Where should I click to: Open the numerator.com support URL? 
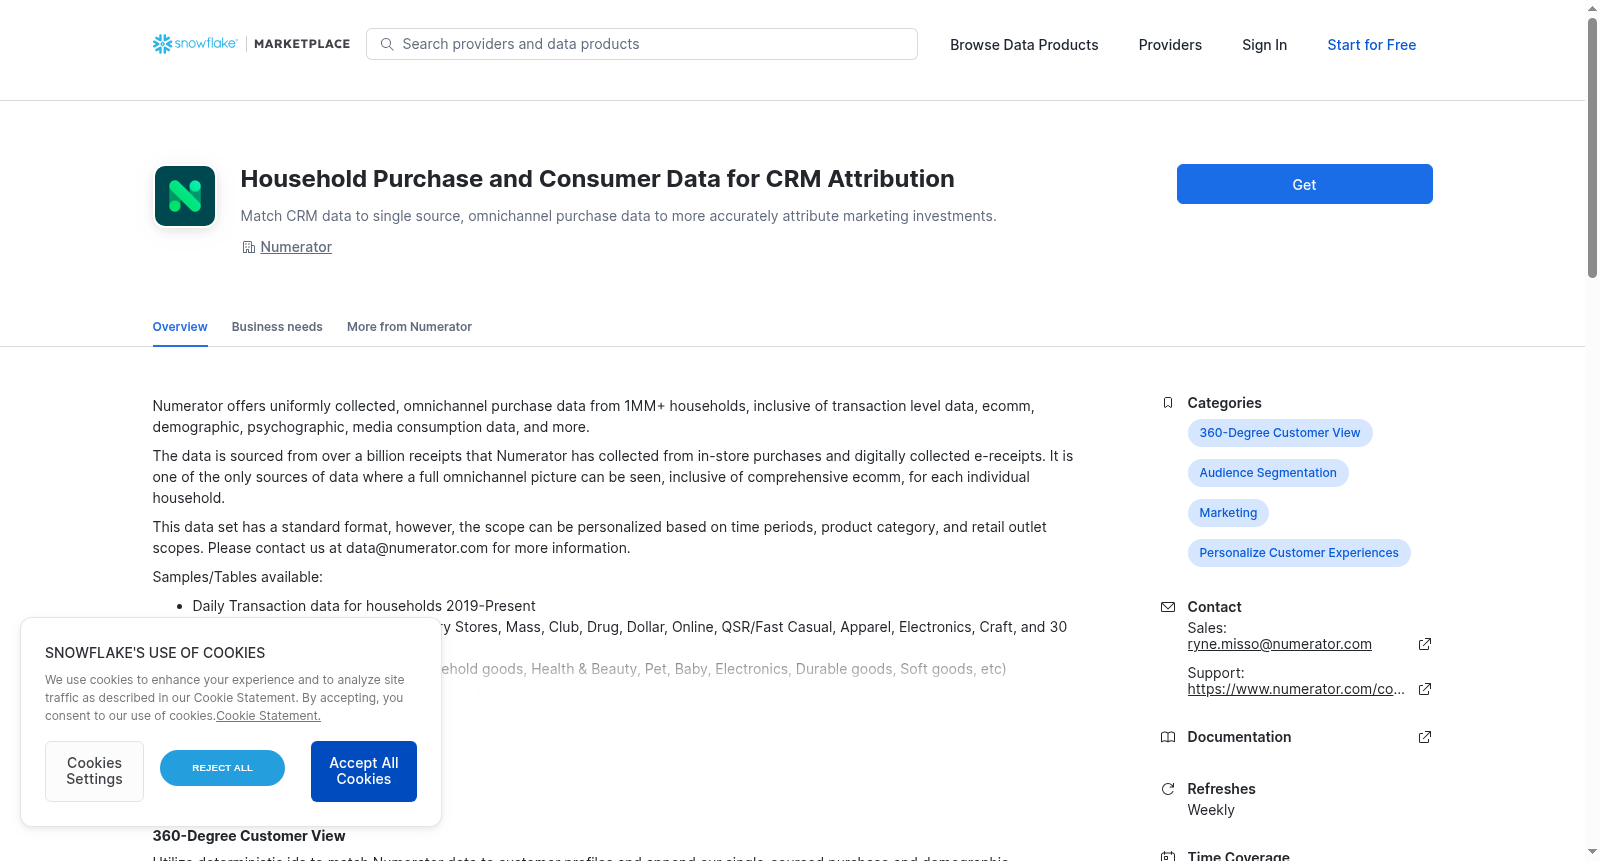[x=1296, y=689]
